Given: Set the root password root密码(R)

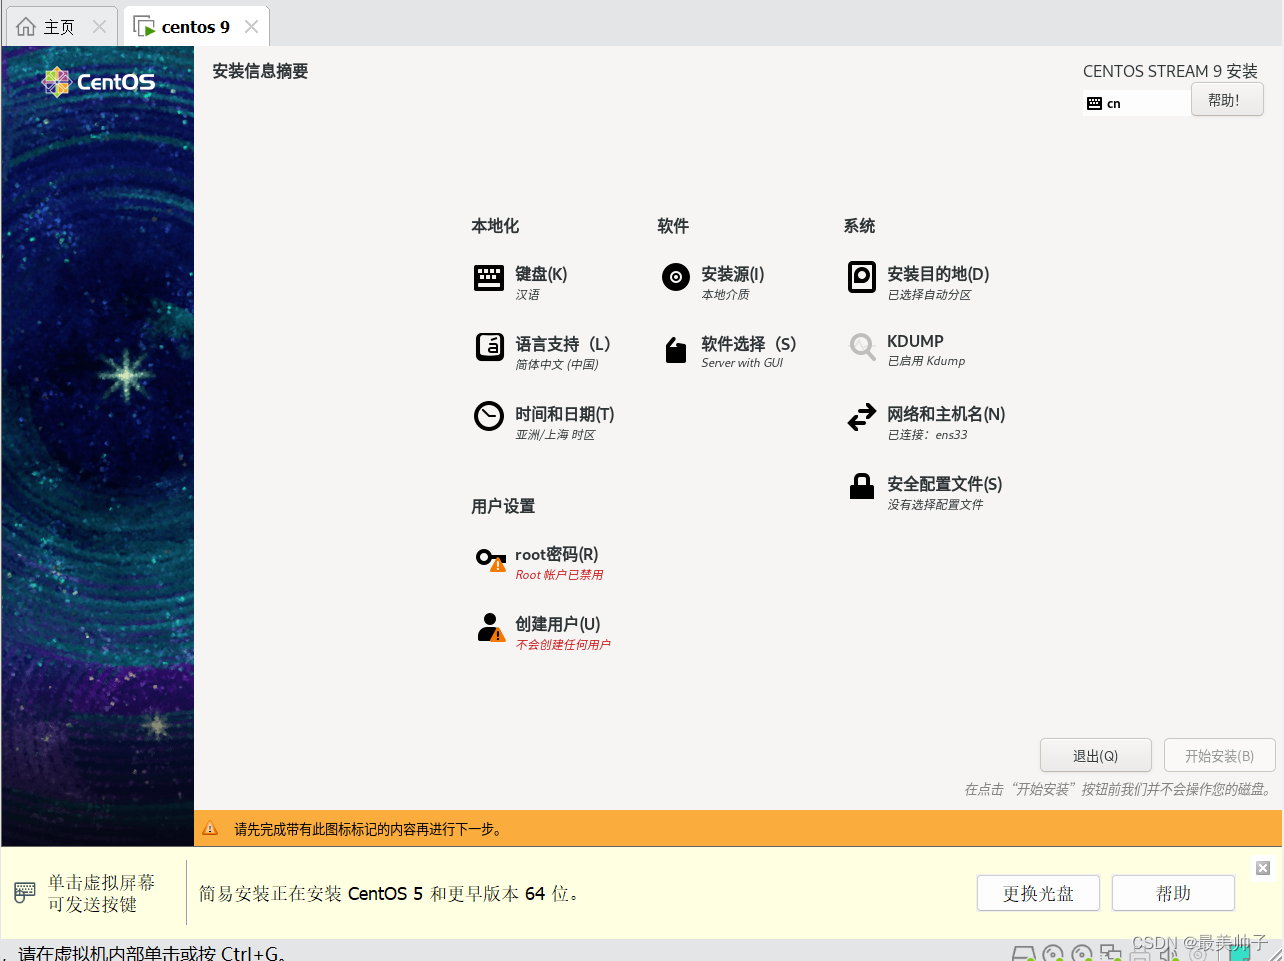Looking at the screenshot, I should 539,563.
